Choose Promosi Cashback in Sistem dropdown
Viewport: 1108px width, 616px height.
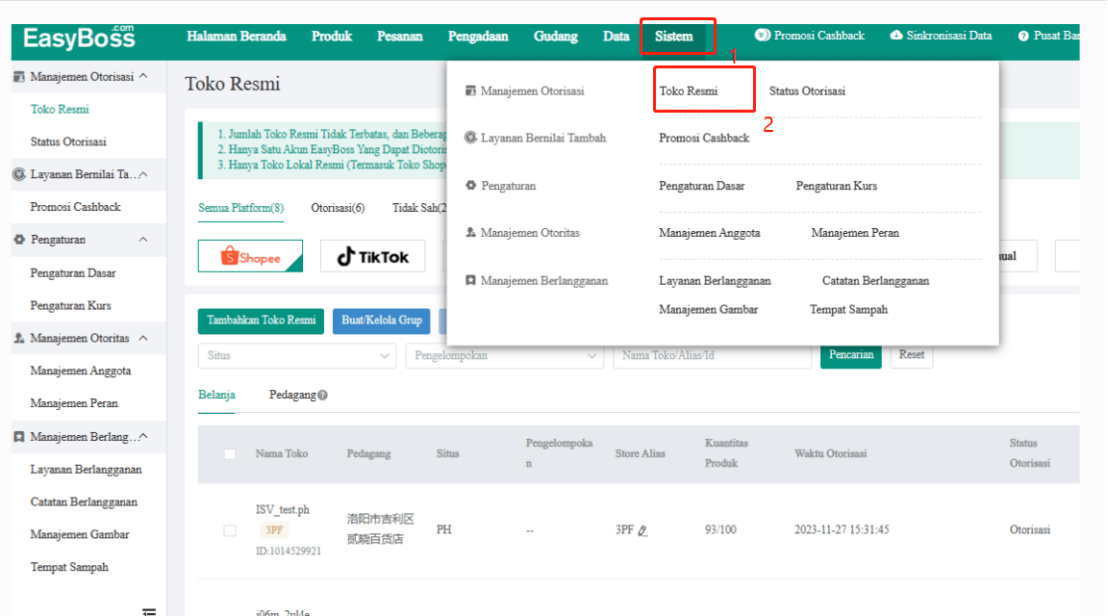[704, 138]
